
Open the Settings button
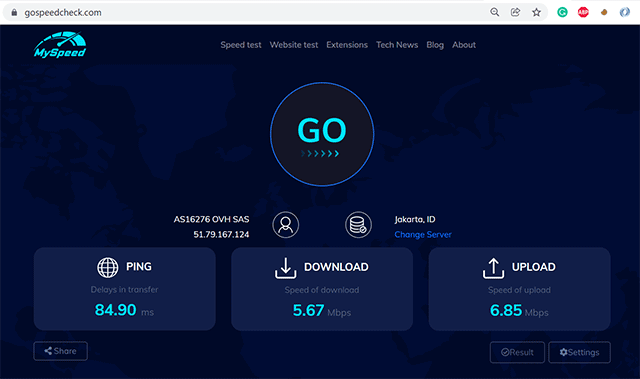coord(580,352)
